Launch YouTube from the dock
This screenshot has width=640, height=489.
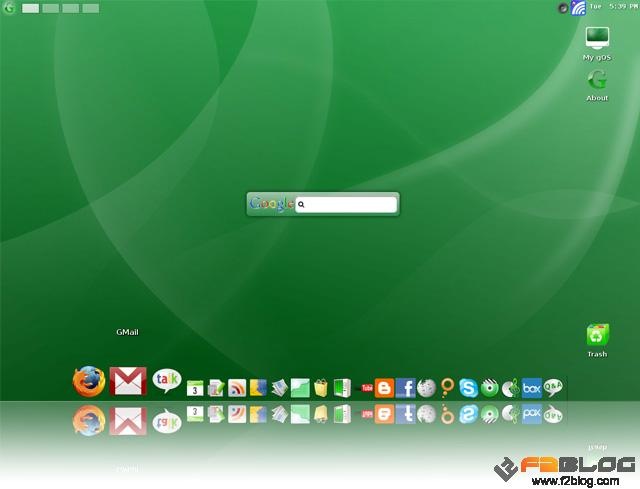367,388
